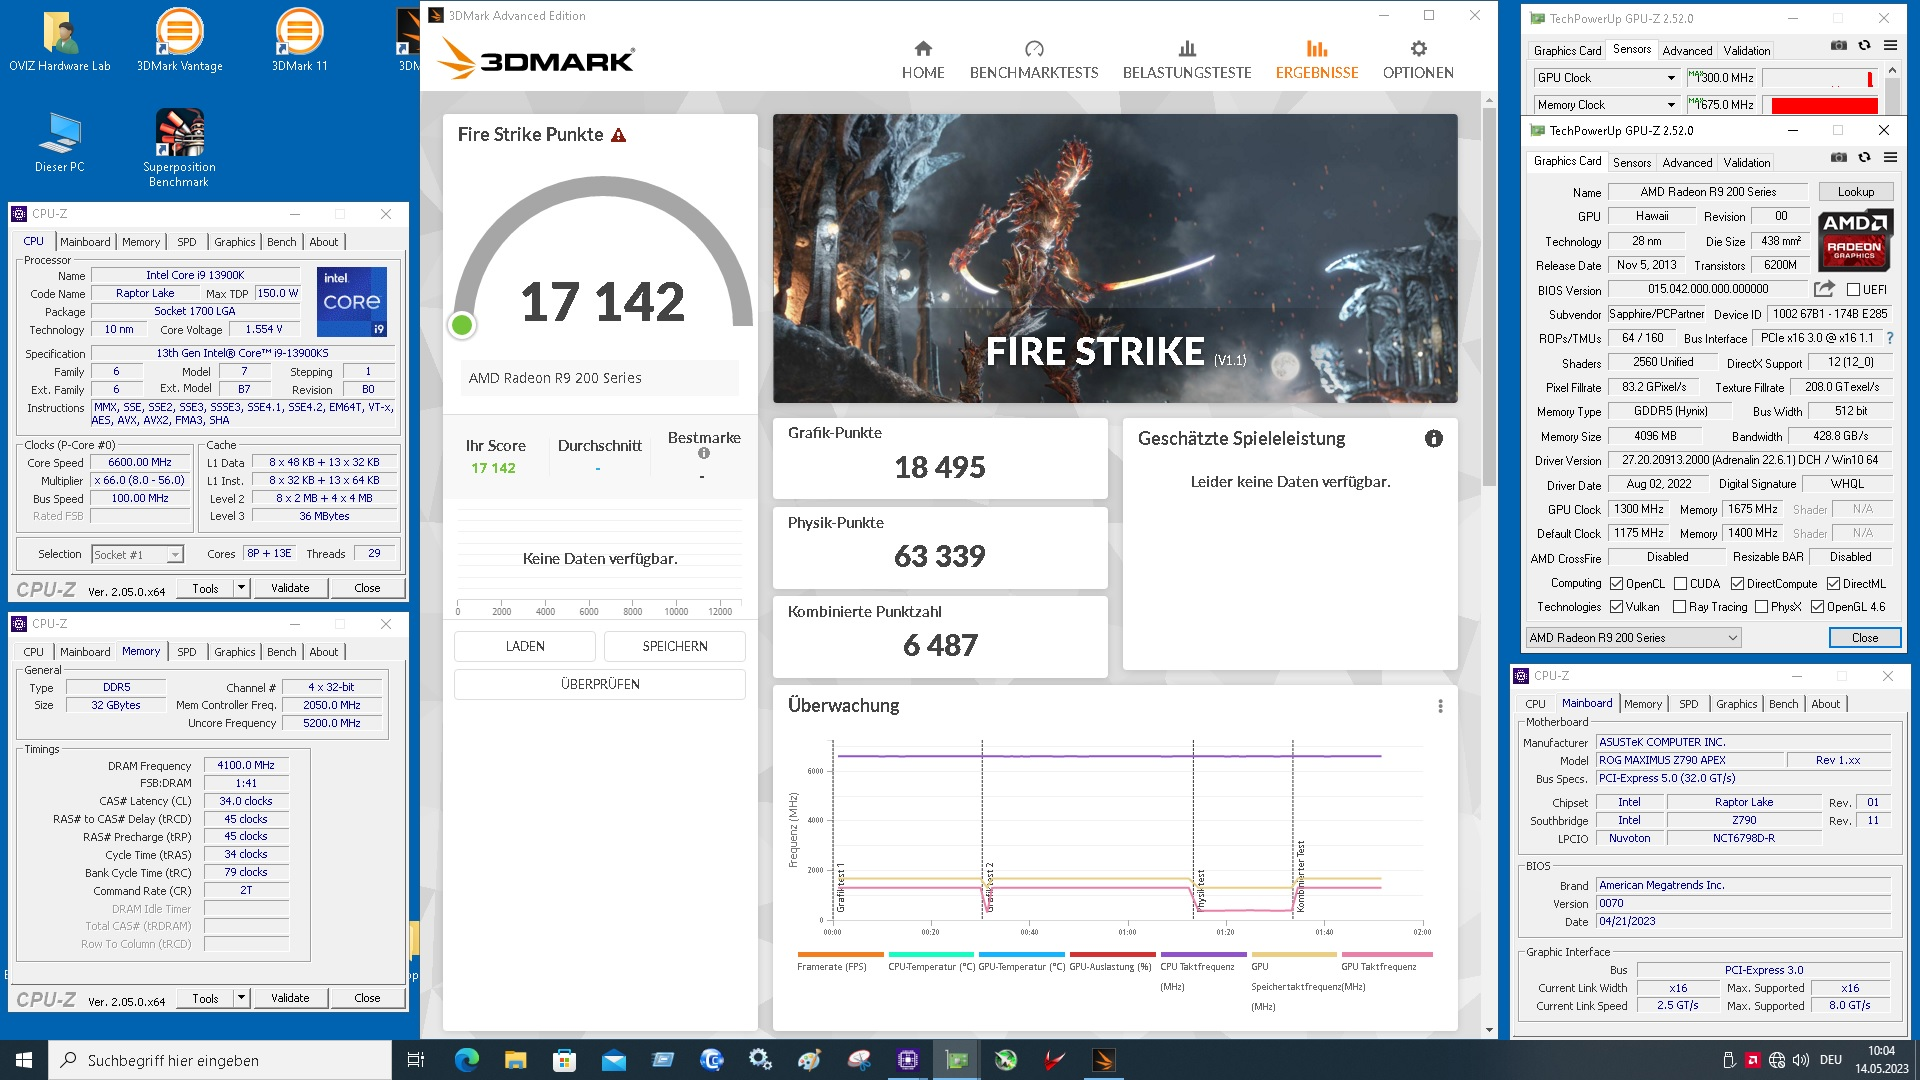Share the BIOS version in GPU-Z
The width and height of the screenshot is (1920, 1080).
click(x=1824, y=289)
